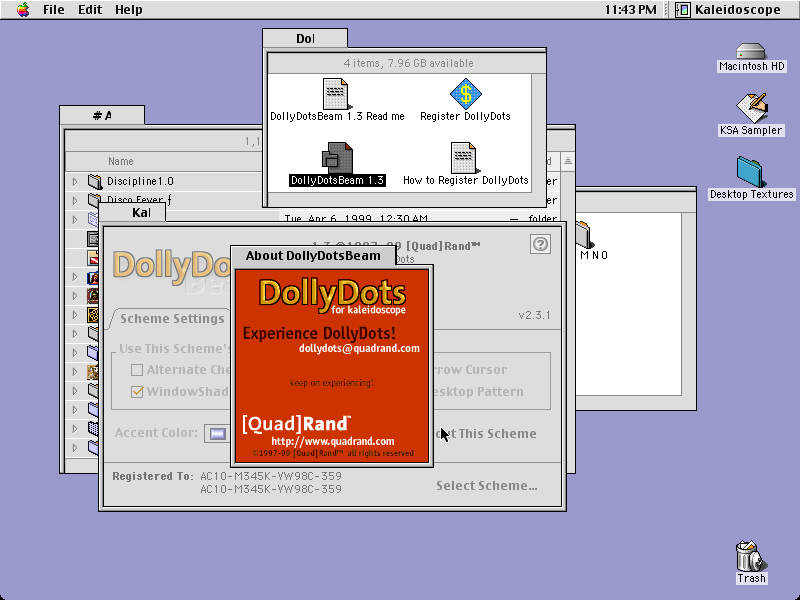Click the dollydots@quadrand.com email address

[359, 348]
